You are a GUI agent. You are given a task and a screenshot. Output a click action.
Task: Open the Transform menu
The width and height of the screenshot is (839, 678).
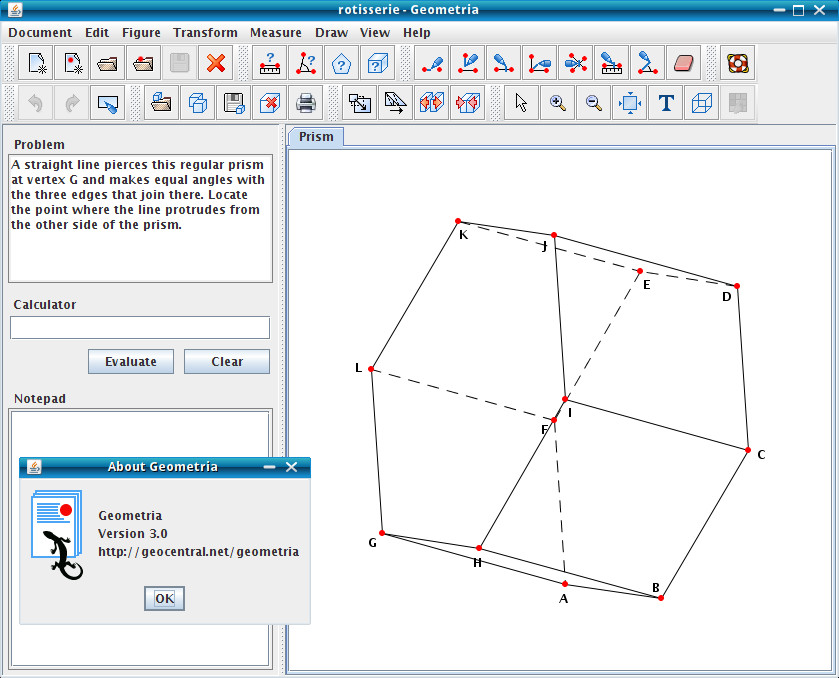pyautogui.click(x=205, y=32)
